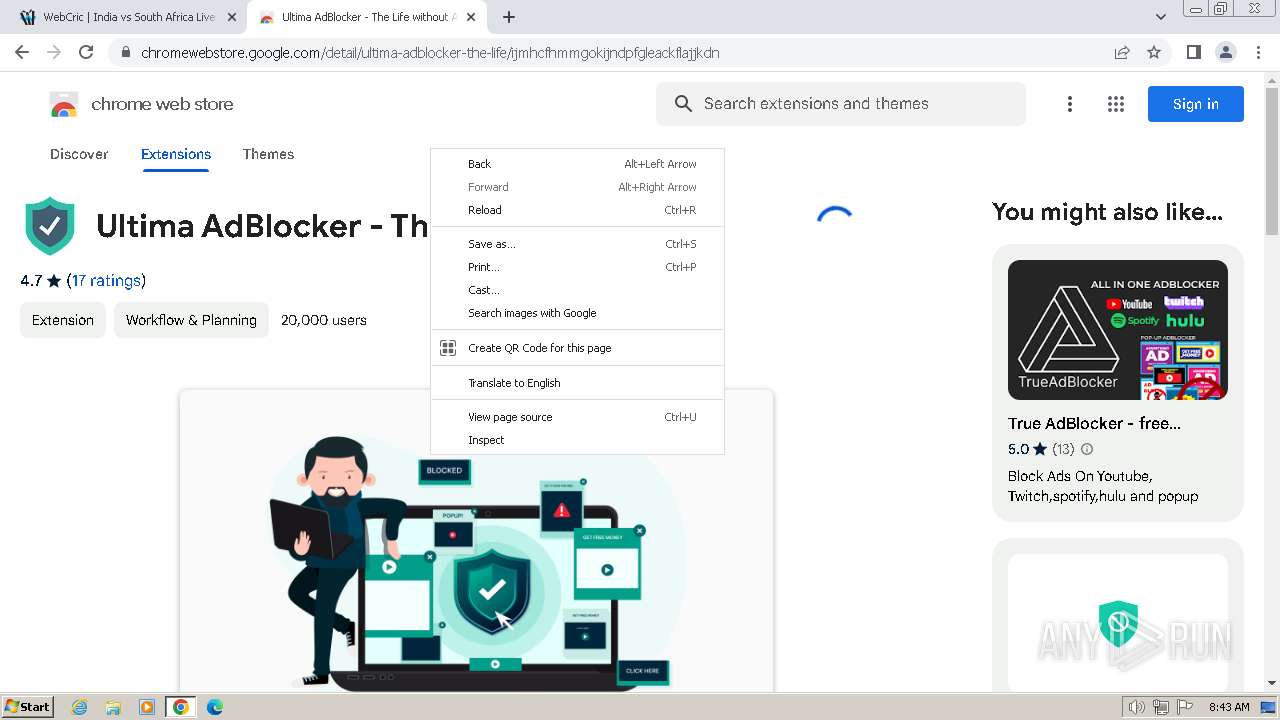Select Save as... in the context menu
The image size is (1280, 720).
pos(577,244)
